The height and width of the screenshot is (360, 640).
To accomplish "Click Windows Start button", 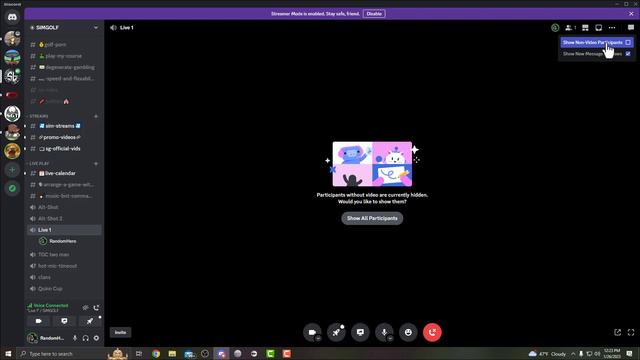I will point(8,354).
